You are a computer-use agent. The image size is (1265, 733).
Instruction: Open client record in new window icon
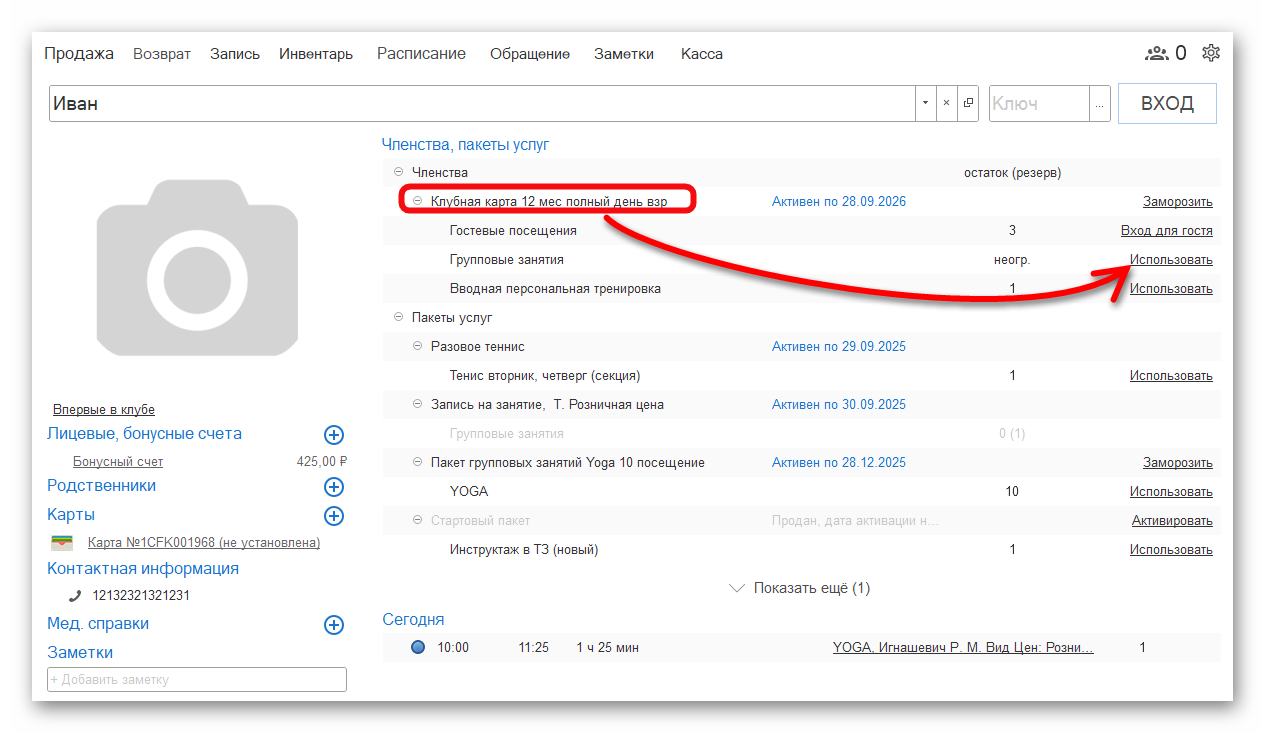coord(968,103)
